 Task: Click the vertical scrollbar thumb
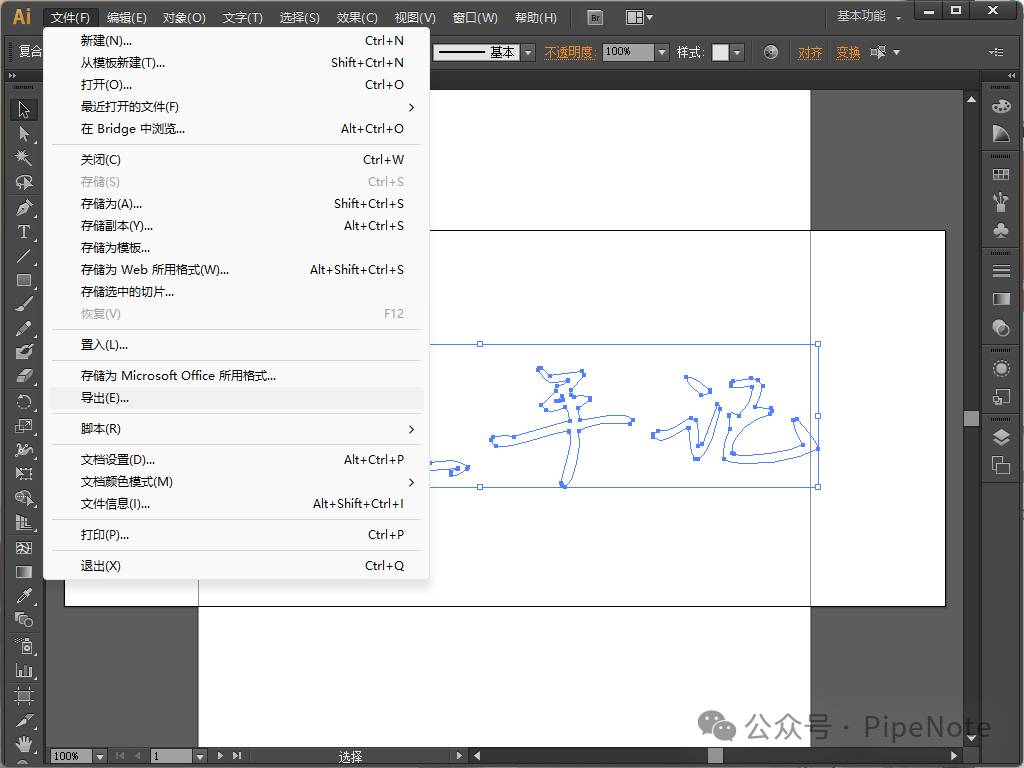coord(971,418)
